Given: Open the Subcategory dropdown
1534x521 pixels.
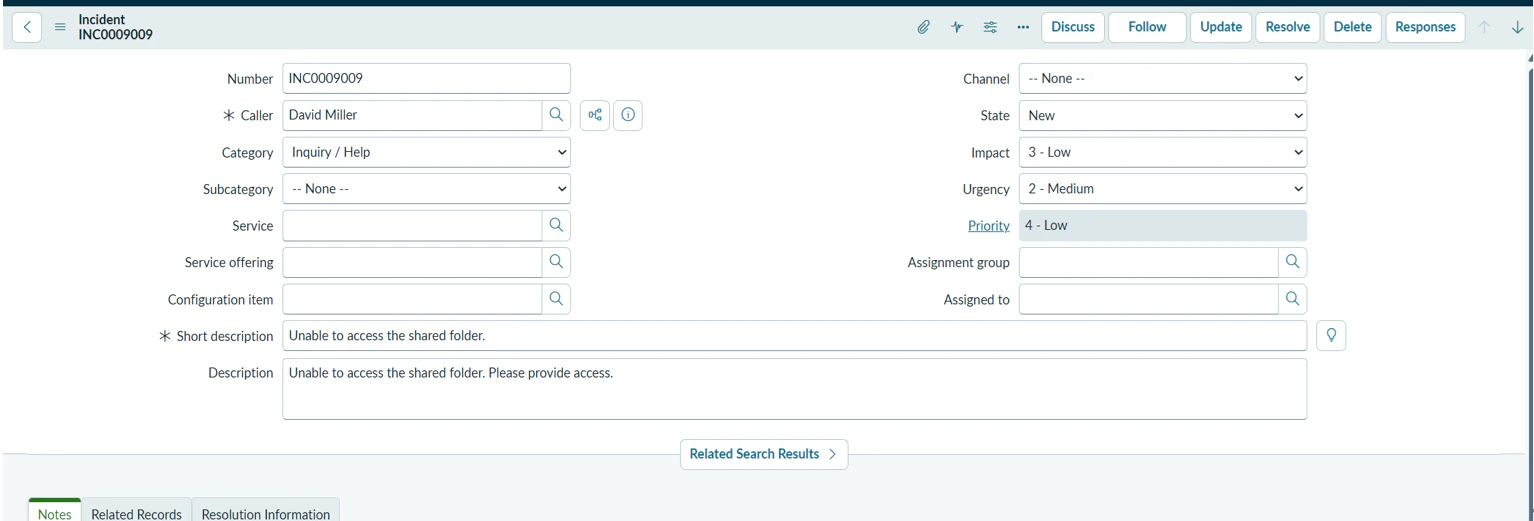Looking at the screenshot, I should [427, 189].
